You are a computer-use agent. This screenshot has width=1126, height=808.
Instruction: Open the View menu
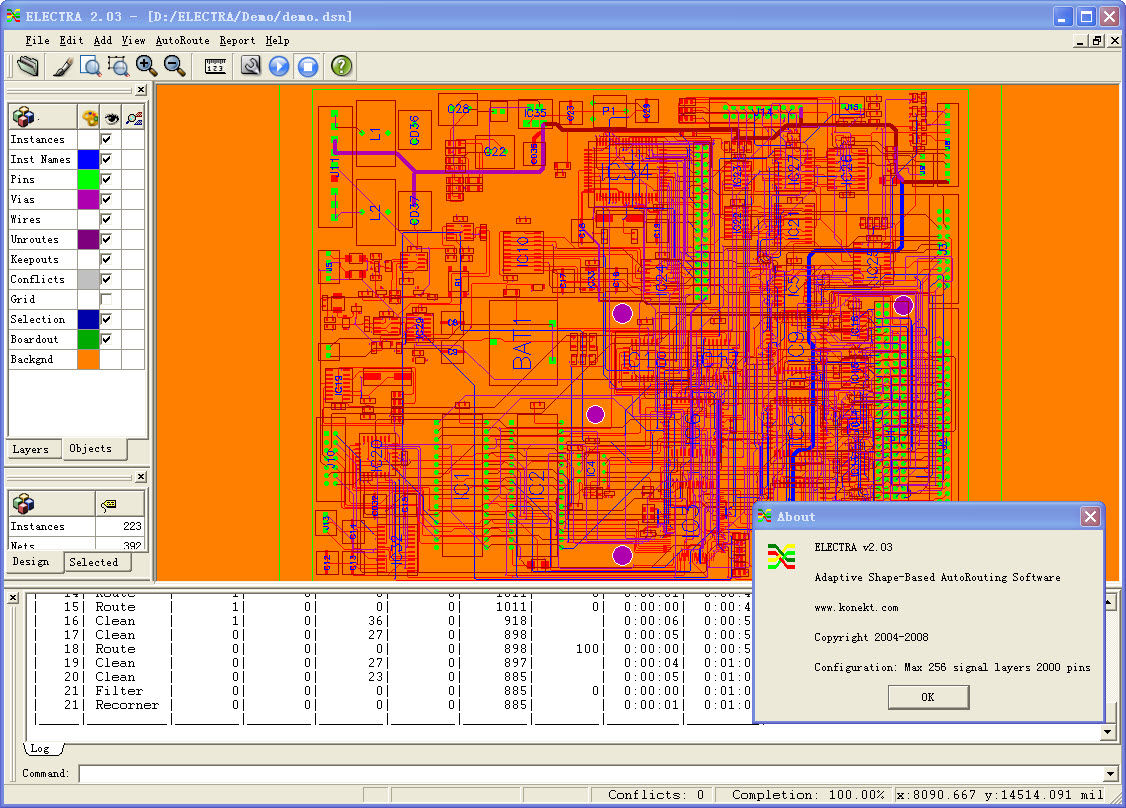133,41
